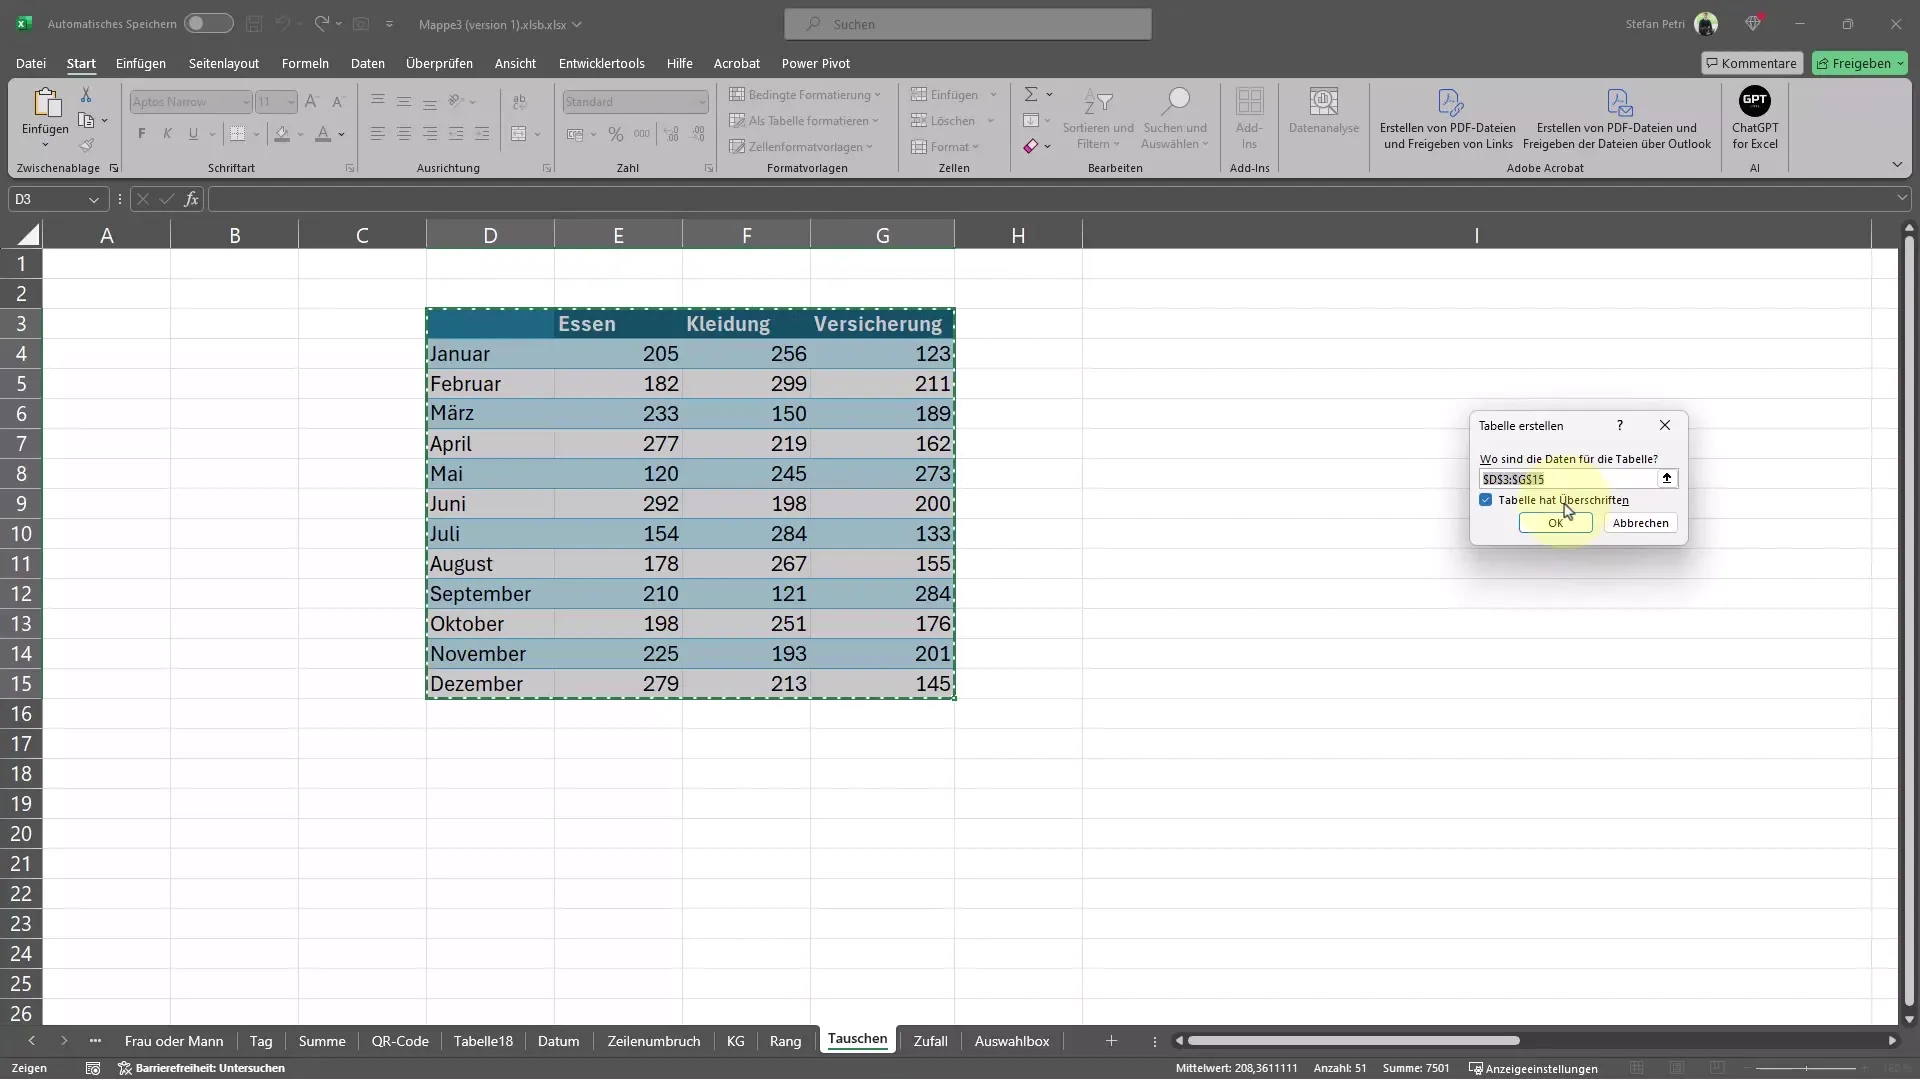Click the borders icon
The image size is (1920, 1080).
click(237, 134)
